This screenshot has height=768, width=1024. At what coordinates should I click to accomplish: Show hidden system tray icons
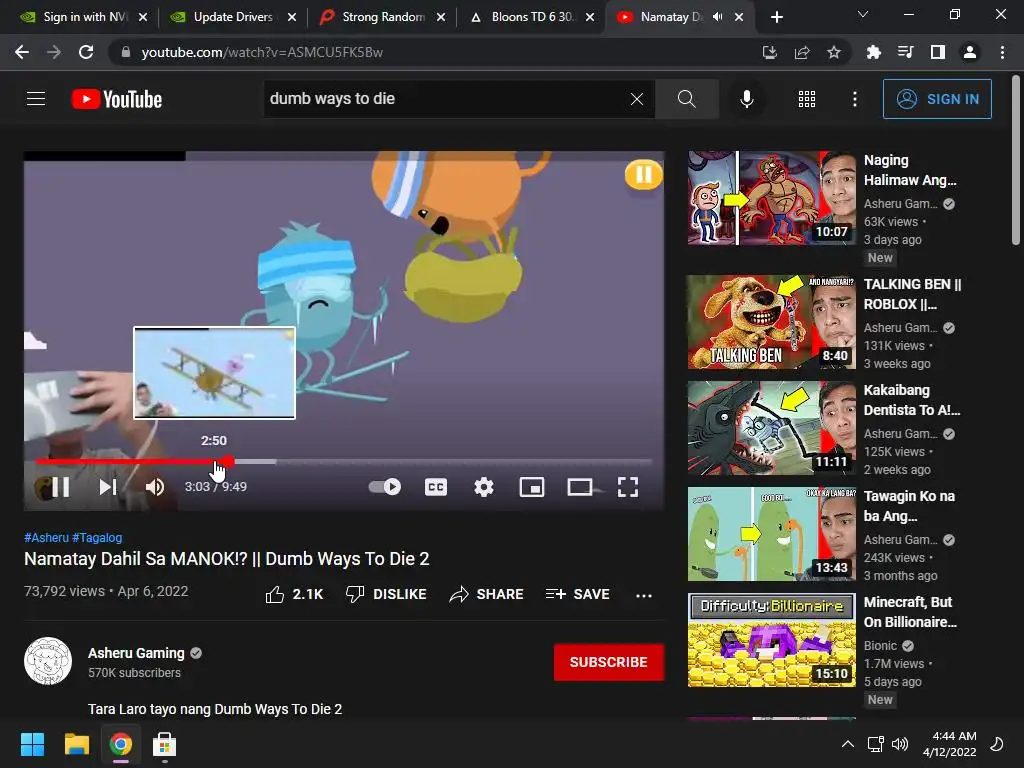(x=848, y=744)
